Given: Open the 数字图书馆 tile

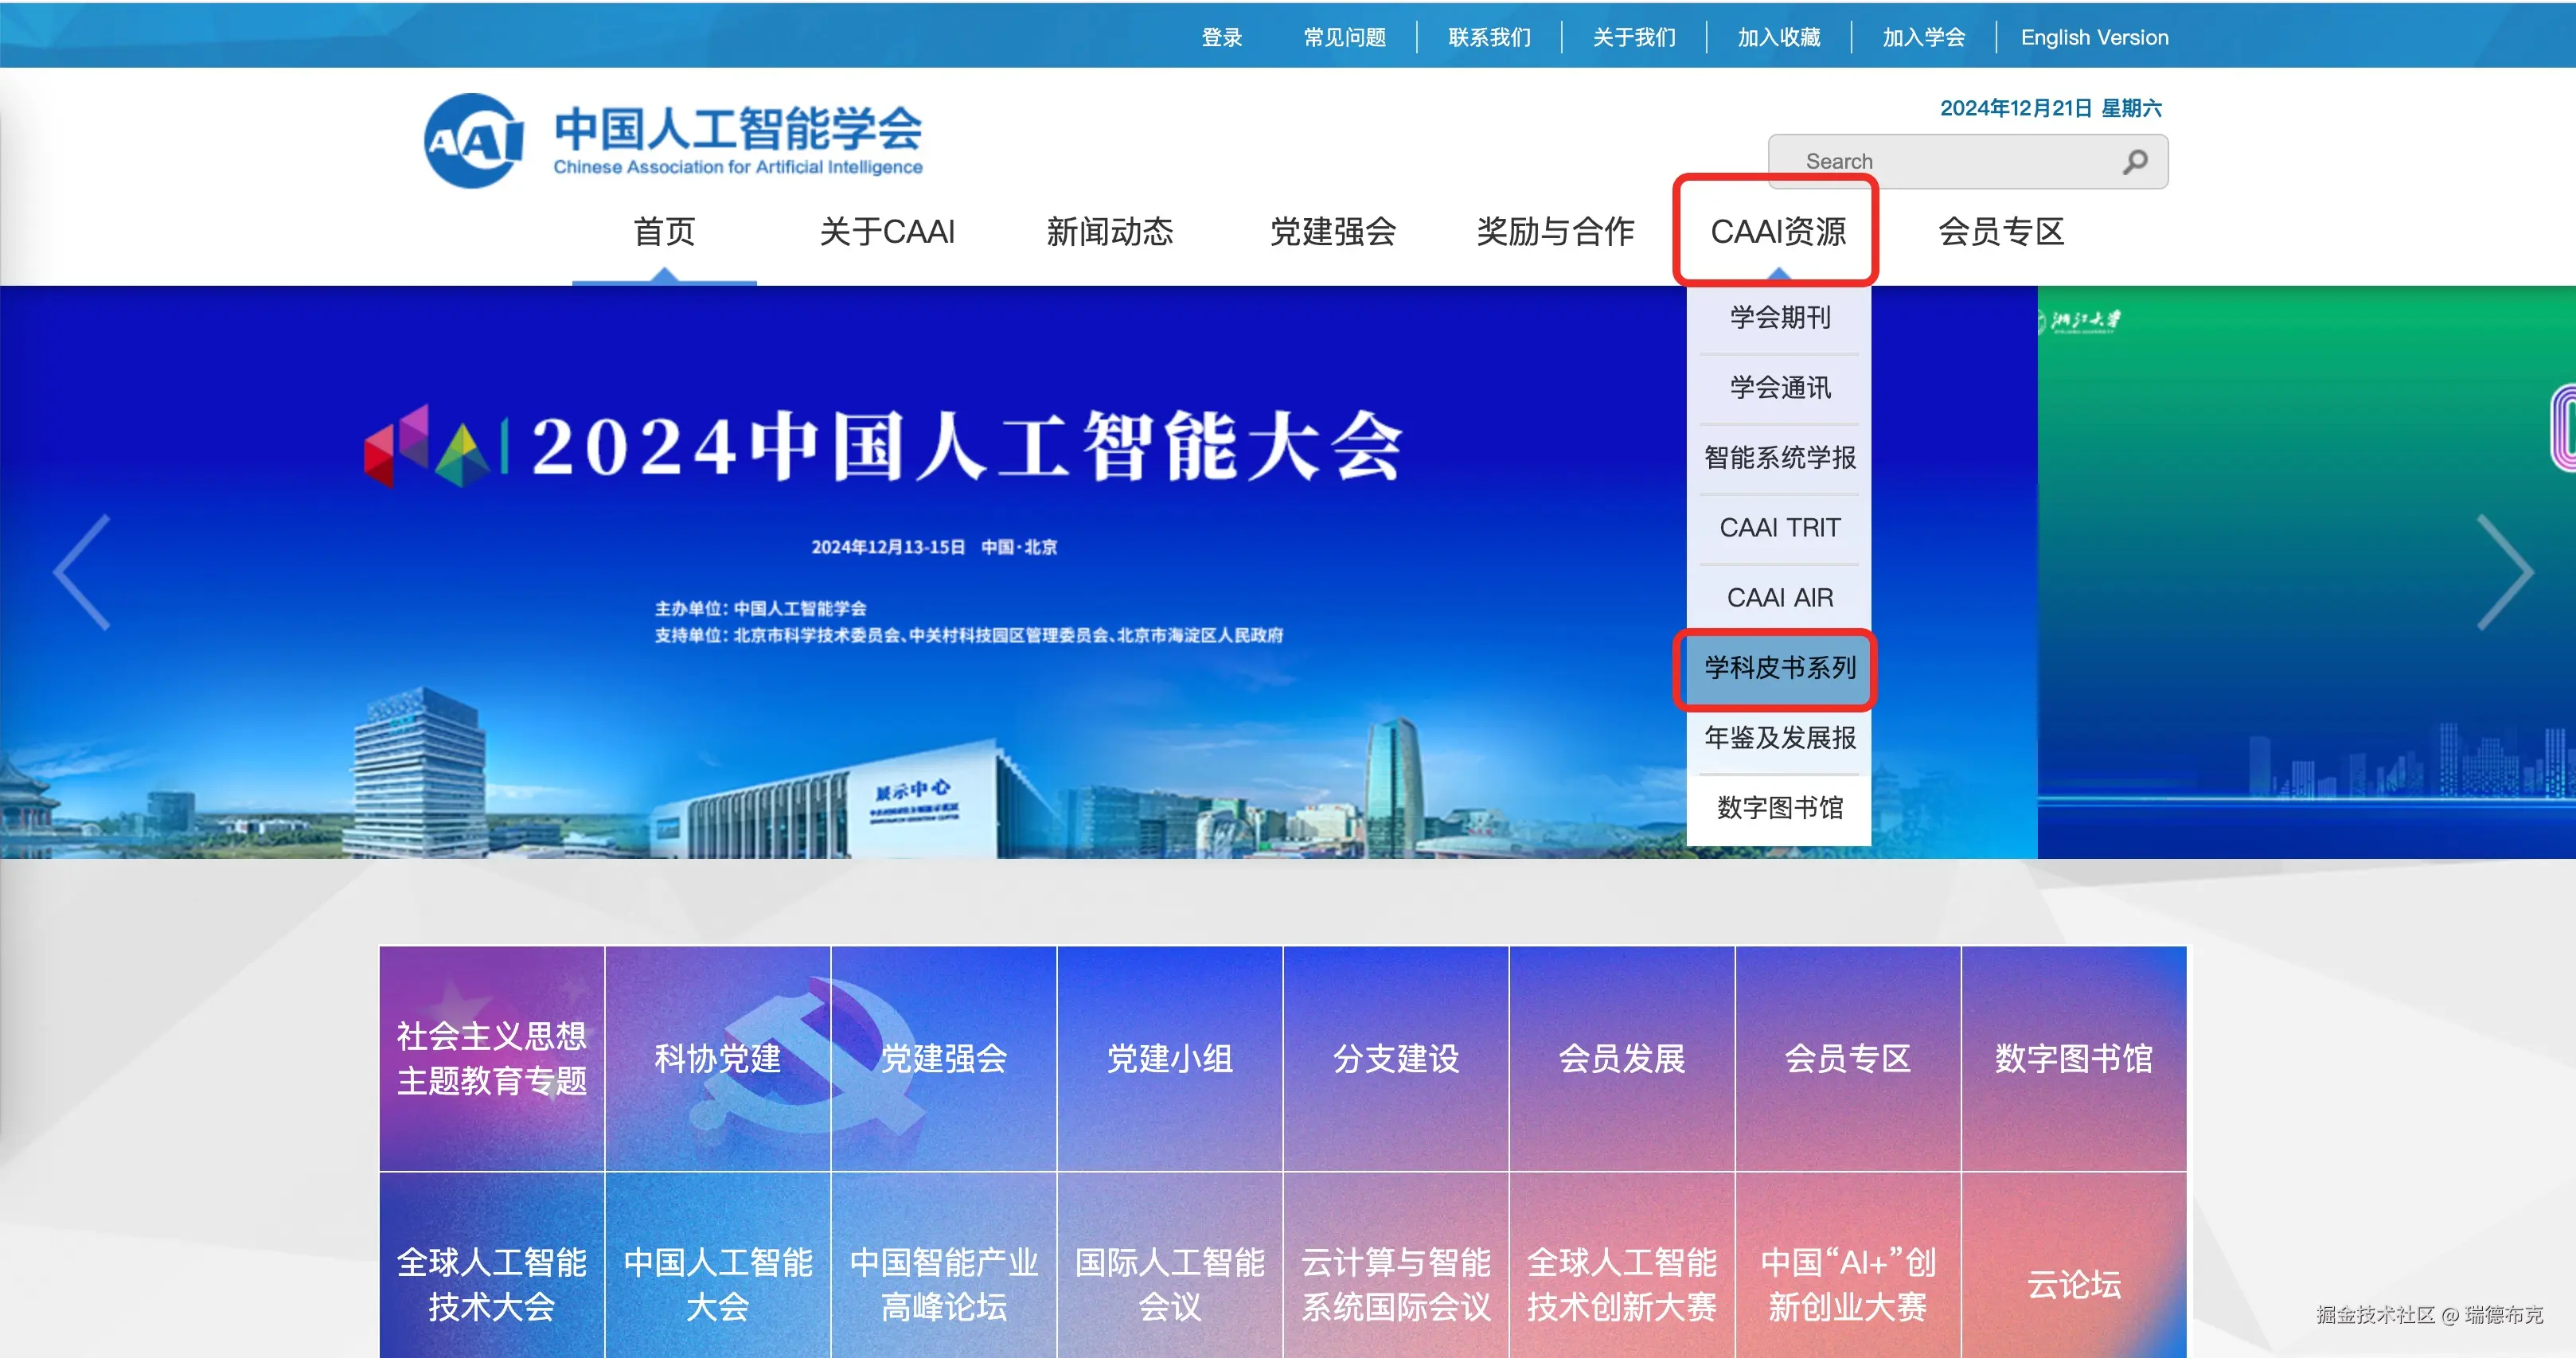Looking at the screenshot, I should [2073, 1059].
